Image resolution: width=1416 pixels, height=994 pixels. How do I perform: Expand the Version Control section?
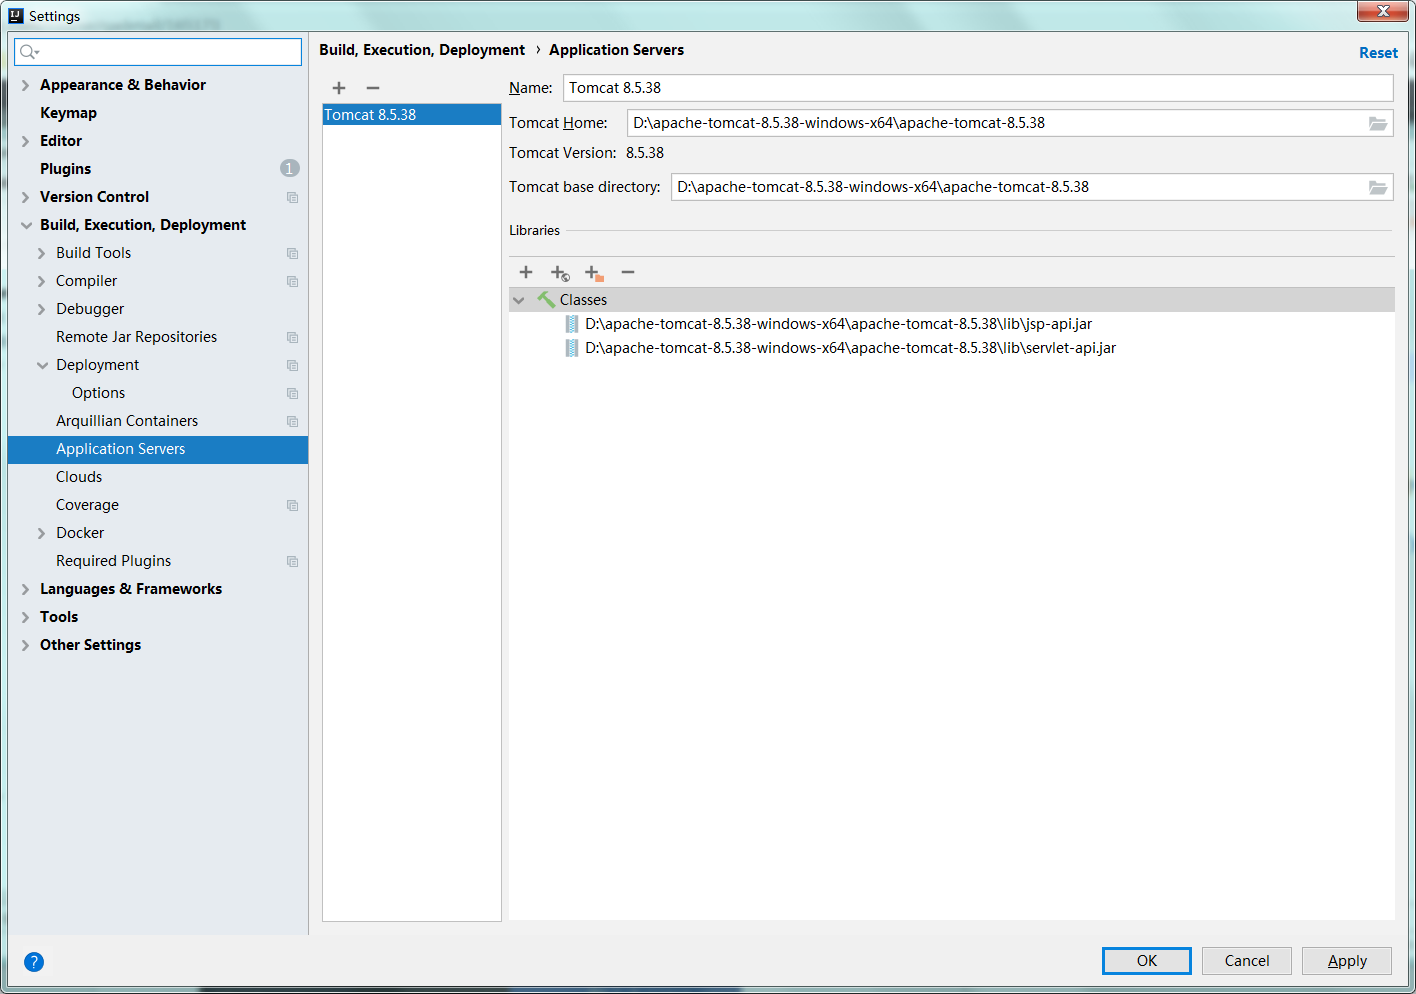(26, 197)
